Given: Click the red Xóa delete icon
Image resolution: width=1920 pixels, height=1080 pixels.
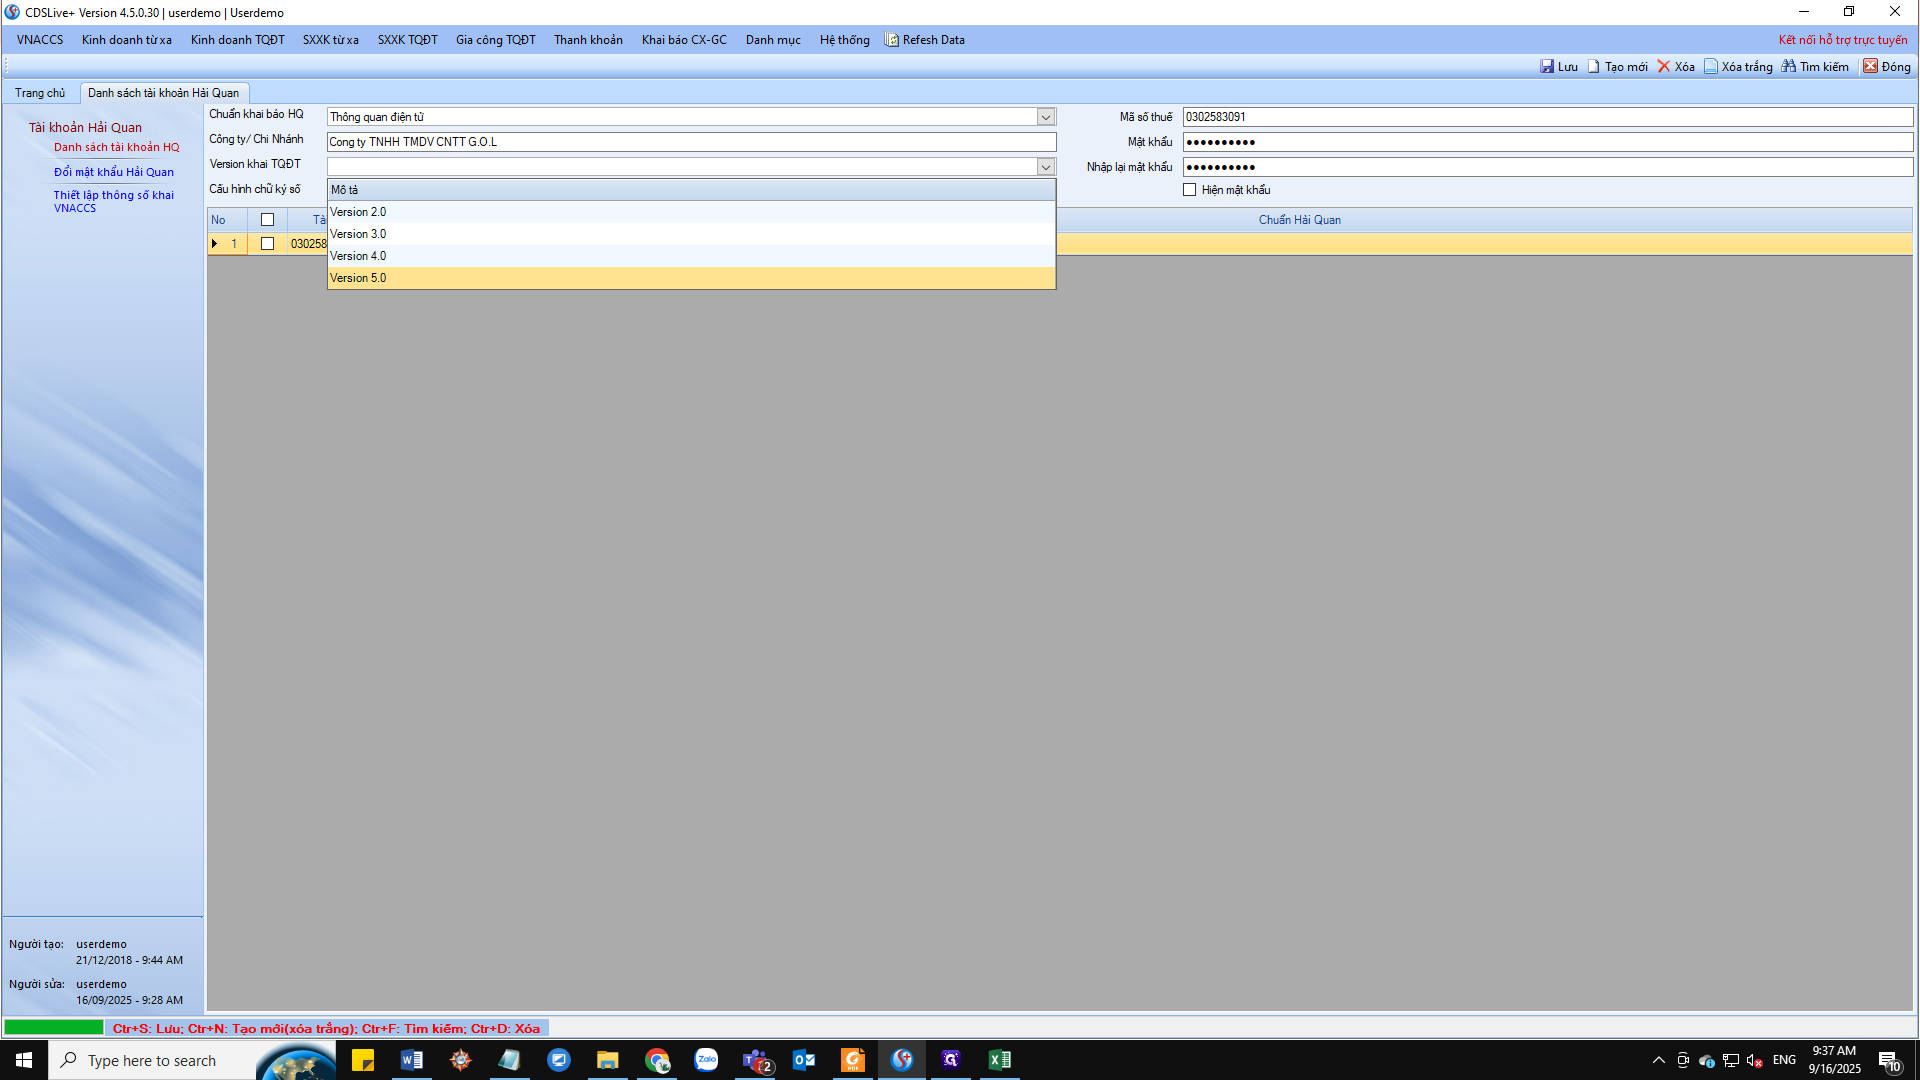Looking at the screenshot, I should pos(1664,67).
